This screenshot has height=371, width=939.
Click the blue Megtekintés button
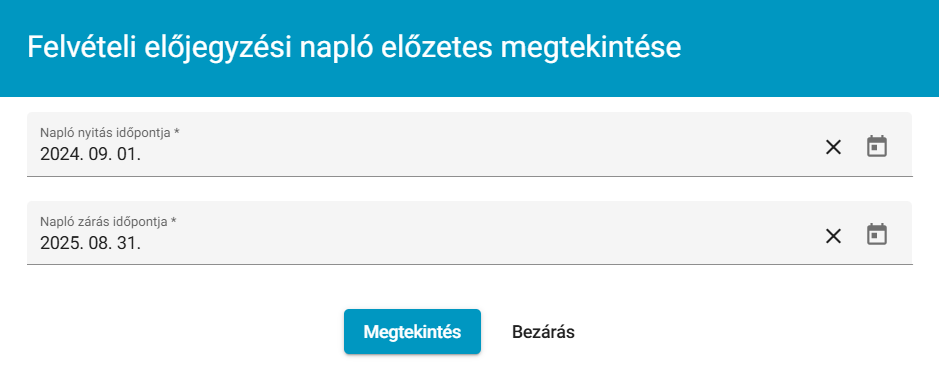412,332
